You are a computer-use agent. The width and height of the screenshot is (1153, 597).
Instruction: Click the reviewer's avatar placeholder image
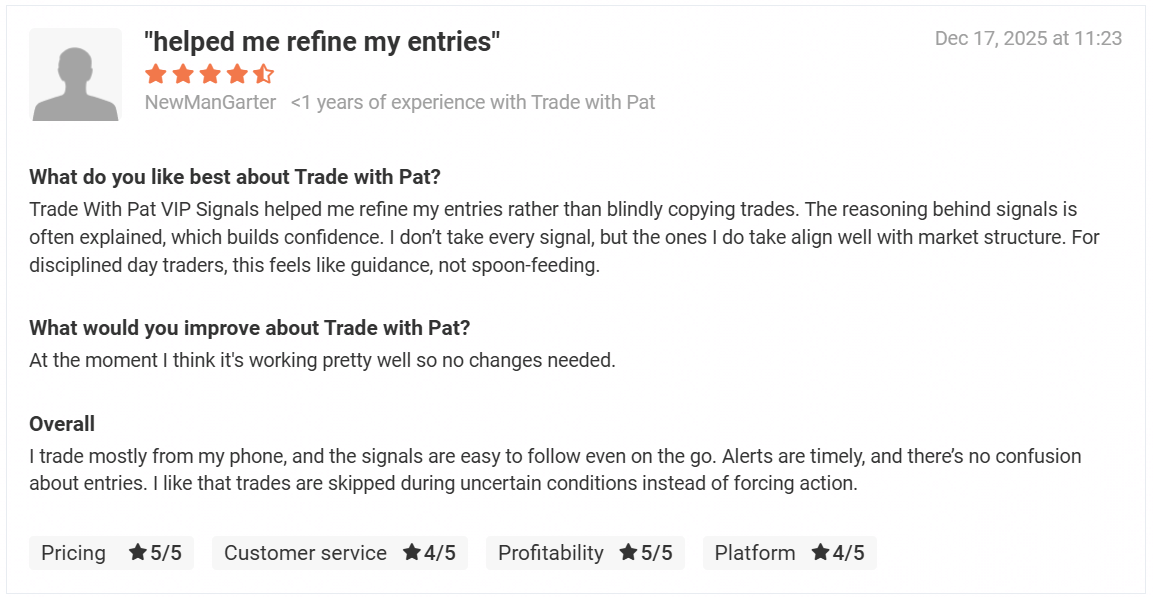point(75,75)
